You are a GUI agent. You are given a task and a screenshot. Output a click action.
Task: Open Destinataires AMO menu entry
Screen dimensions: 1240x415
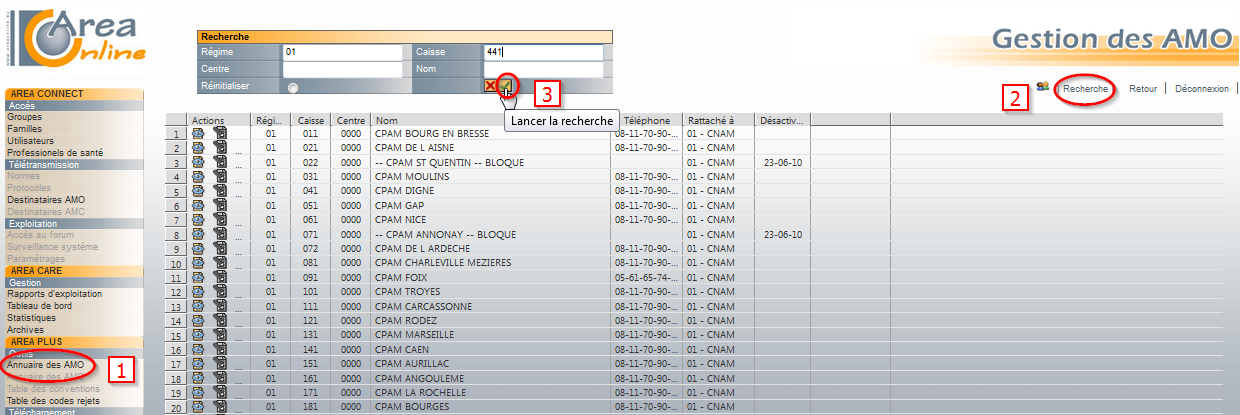(46, 199)
